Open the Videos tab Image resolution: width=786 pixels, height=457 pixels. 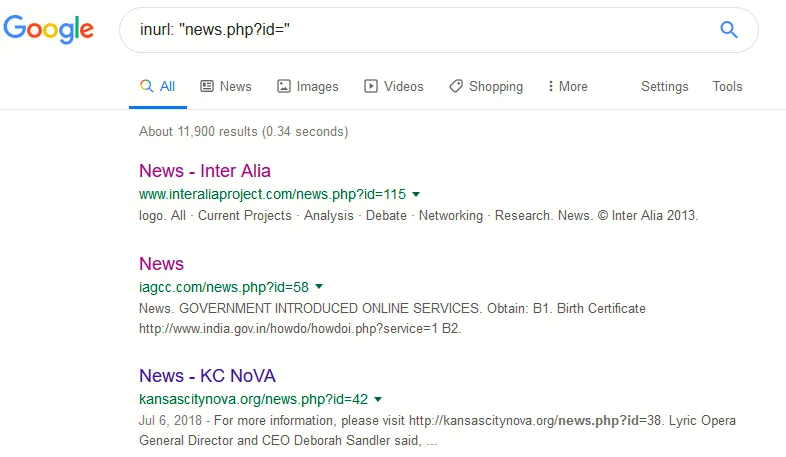coord(394,86)
